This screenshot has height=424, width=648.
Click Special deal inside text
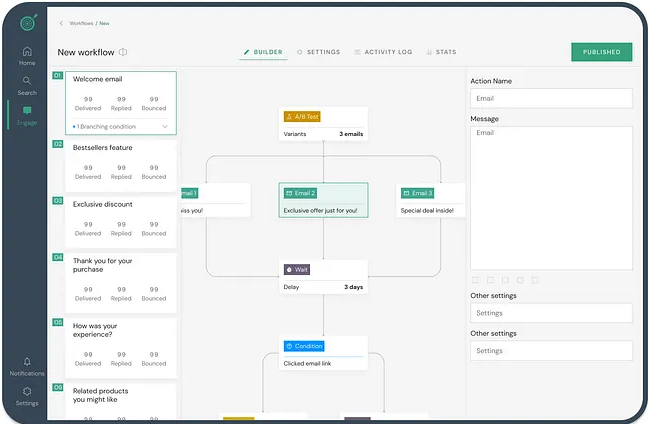[427, 210]
